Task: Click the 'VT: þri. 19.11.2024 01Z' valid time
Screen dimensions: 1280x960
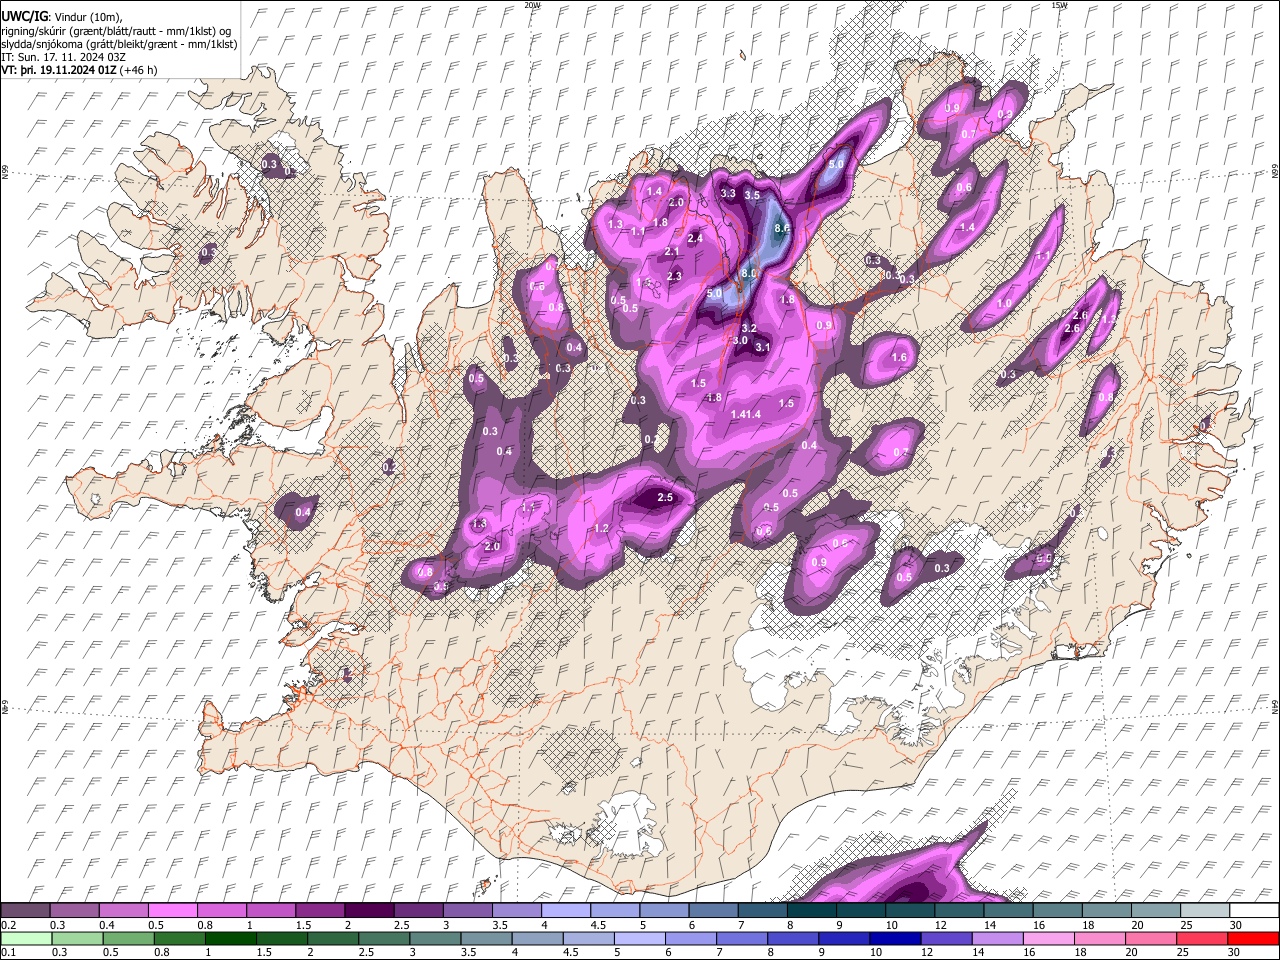Action: [x=59, y=70]
